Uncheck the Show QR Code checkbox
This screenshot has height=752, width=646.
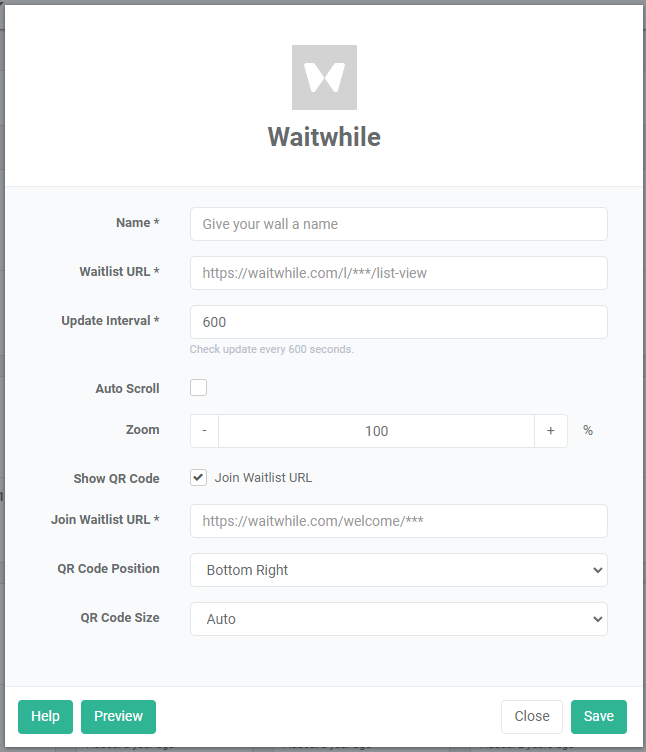pos(199,478)
